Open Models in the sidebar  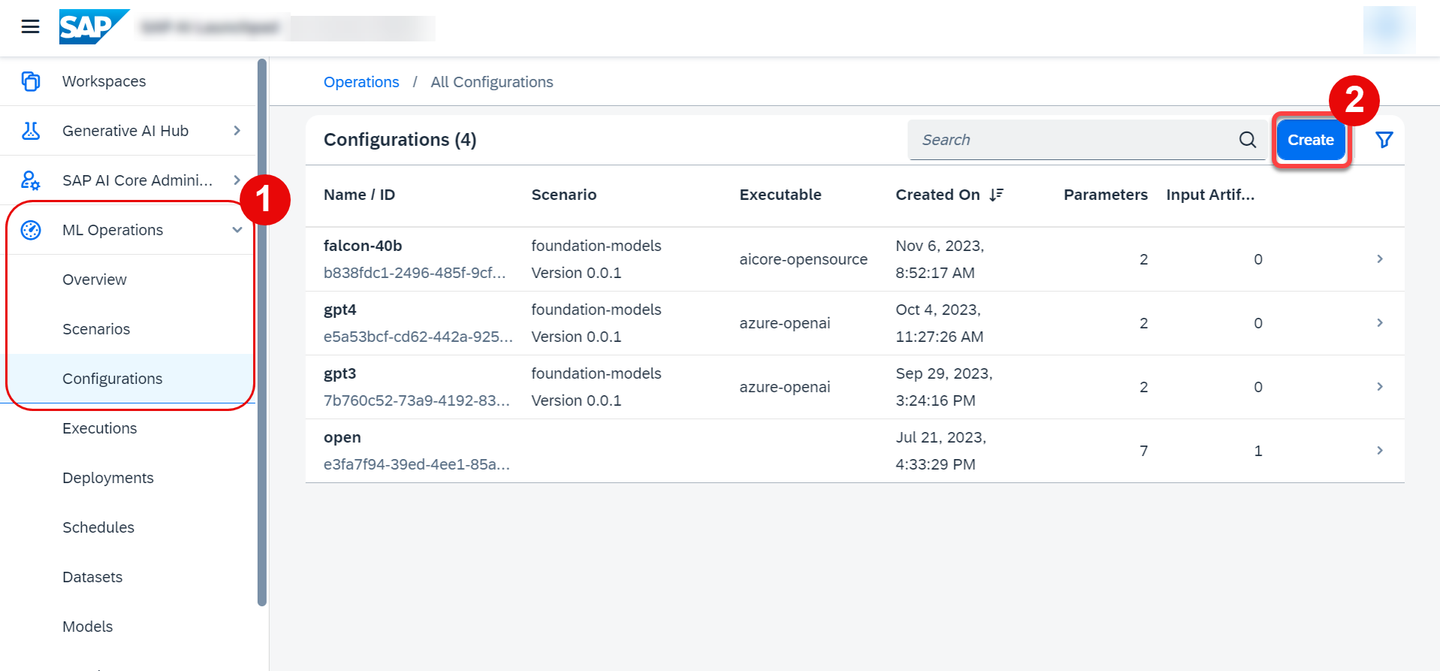pos(87,627)
